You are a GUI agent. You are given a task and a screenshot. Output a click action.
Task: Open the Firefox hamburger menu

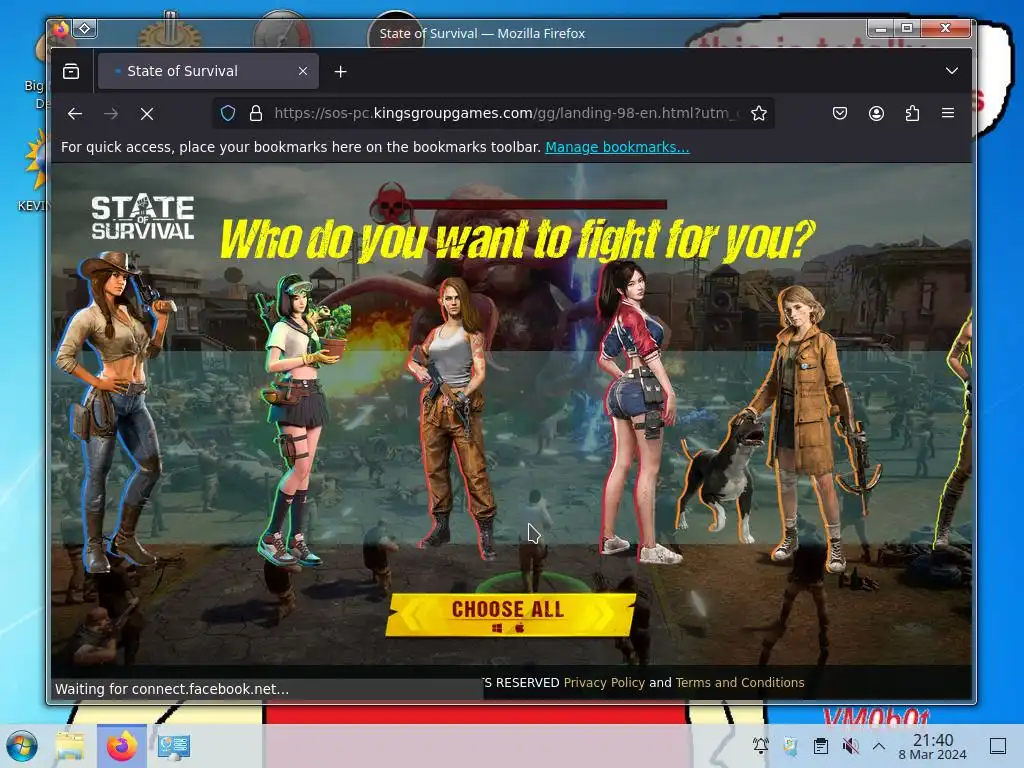(x=948, y=114)
